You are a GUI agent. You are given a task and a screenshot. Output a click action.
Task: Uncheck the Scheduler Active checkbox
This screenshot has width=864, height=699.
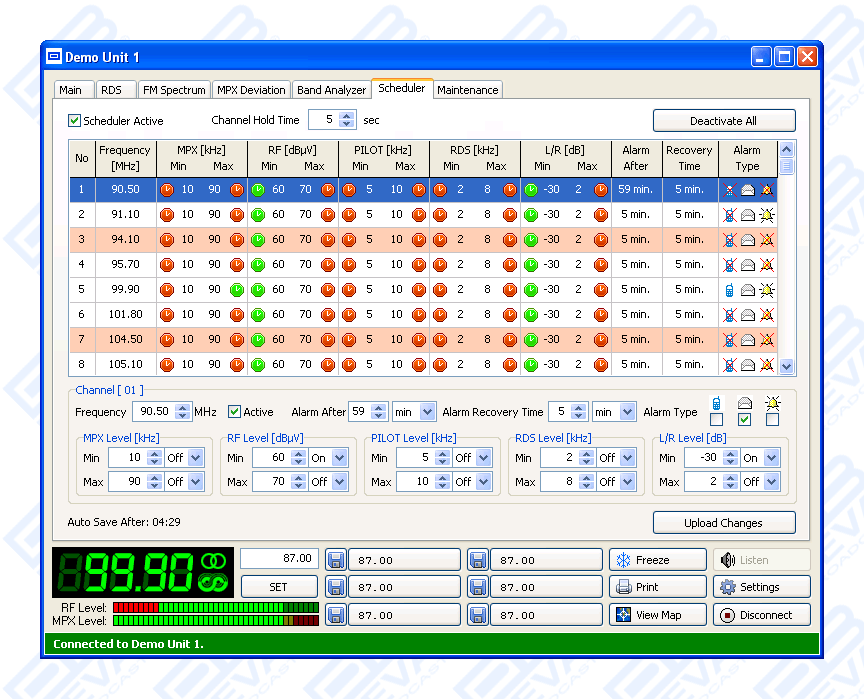(74, 121)
